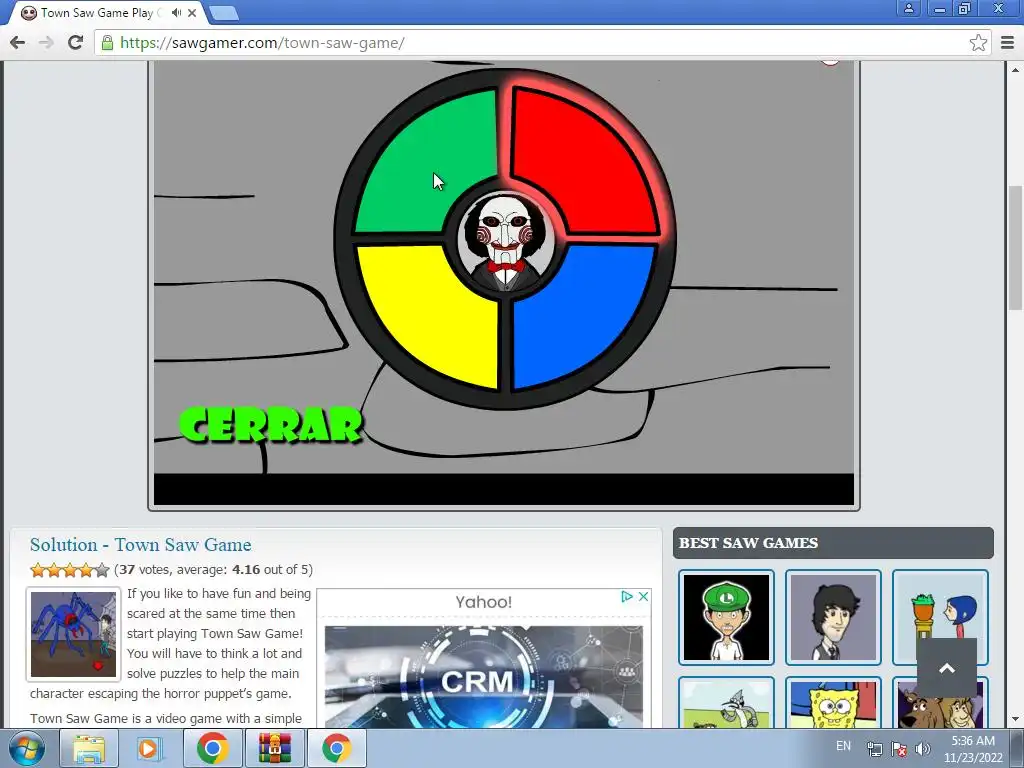Mute the tab using the speaker icon
Image resolution: width=1024 pixels, height=768 pixels.
[x=176, y=12]
